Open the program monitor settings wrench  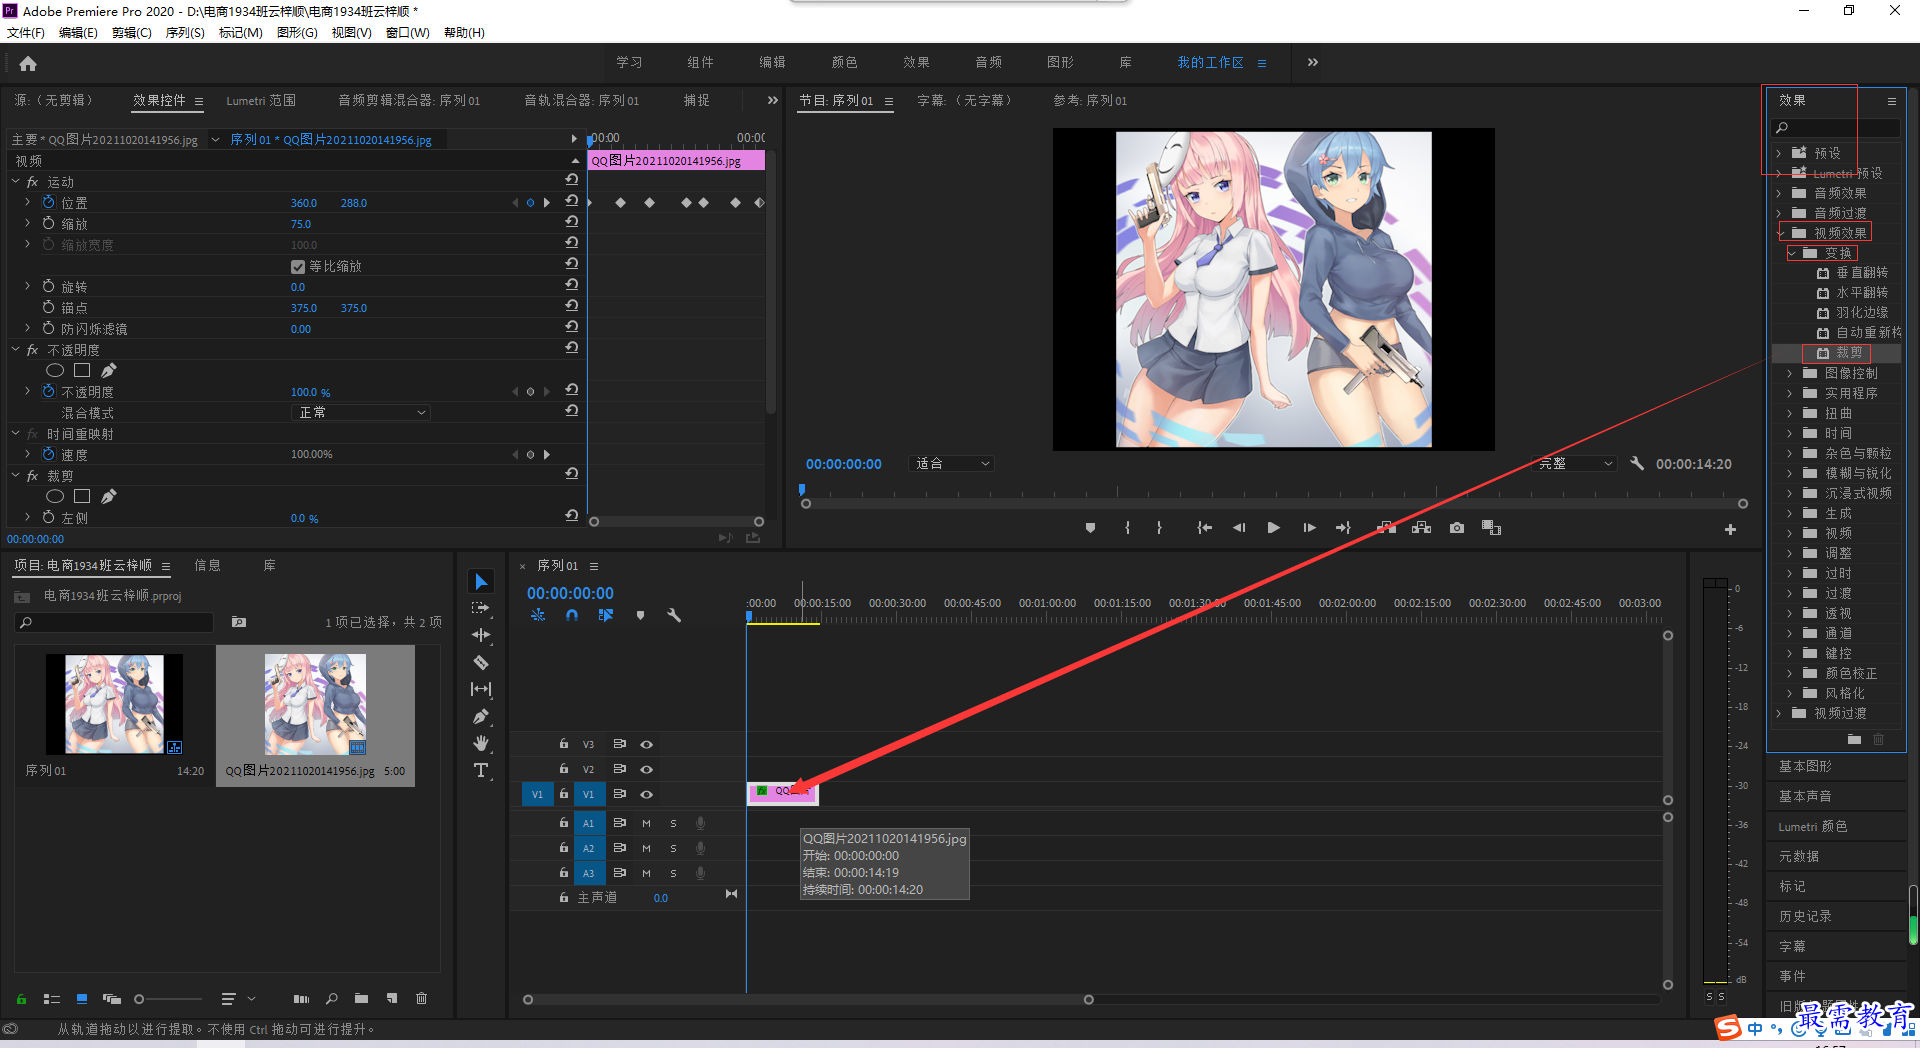click(1637, 463)
